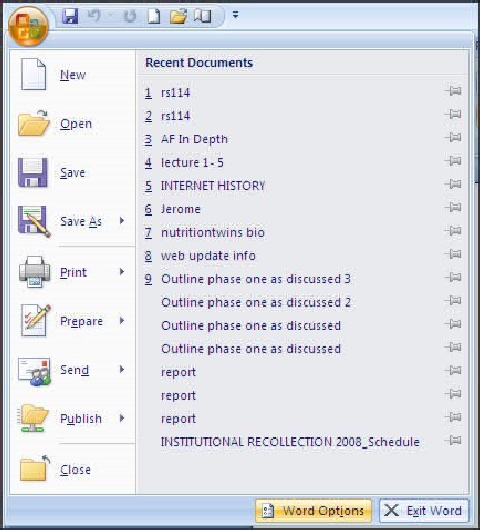This screenshot has width=480, height=530.
Task: Click the Save As floppy-with-pencil icon
Action: (x=34, y=221)
